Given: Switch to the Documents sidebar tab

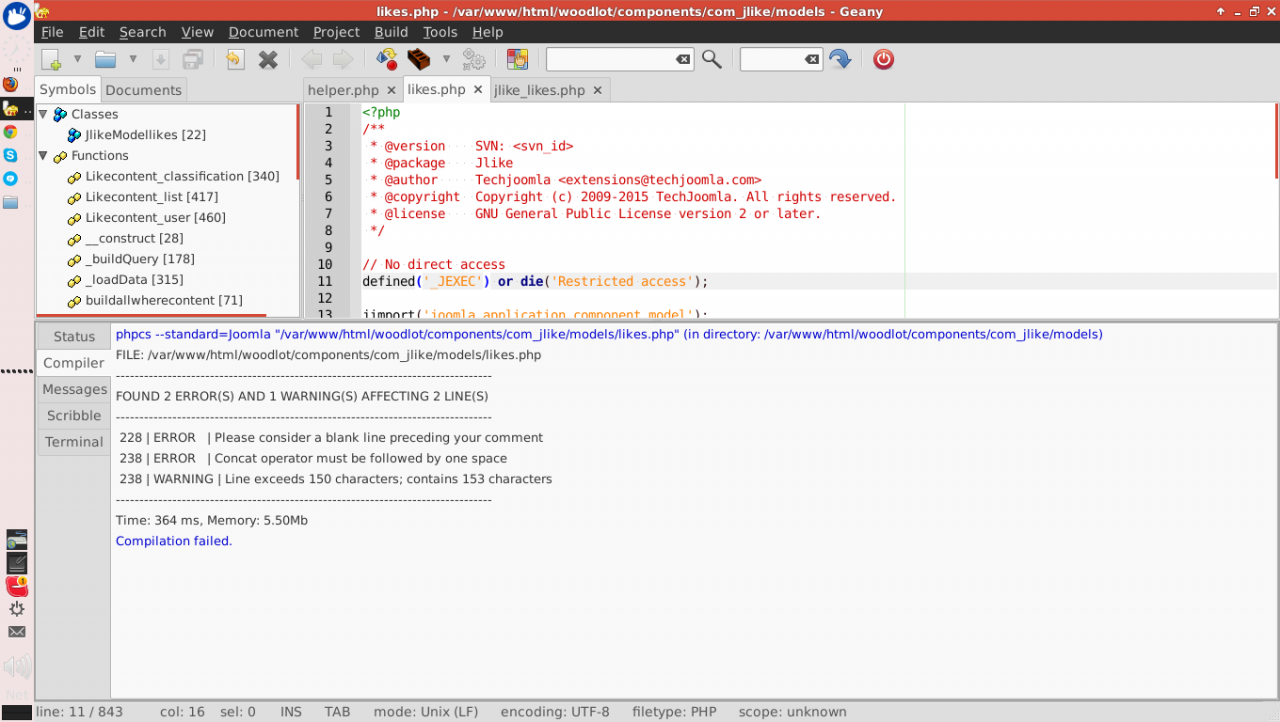Looking at the screenshot, I should point(144,90).
